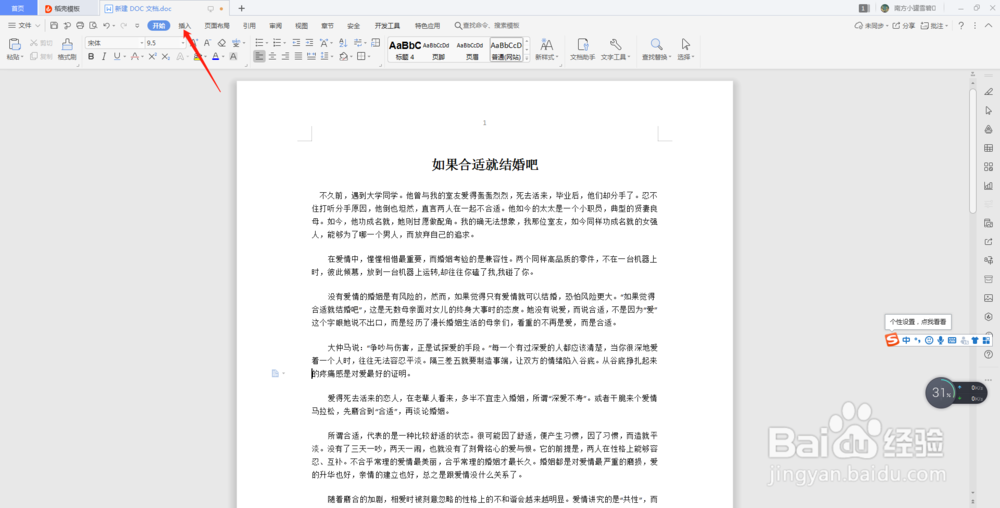This screenshot has height=508, width=1000.
Task: Open the View (视图) tab
Action: coord(301,25)
